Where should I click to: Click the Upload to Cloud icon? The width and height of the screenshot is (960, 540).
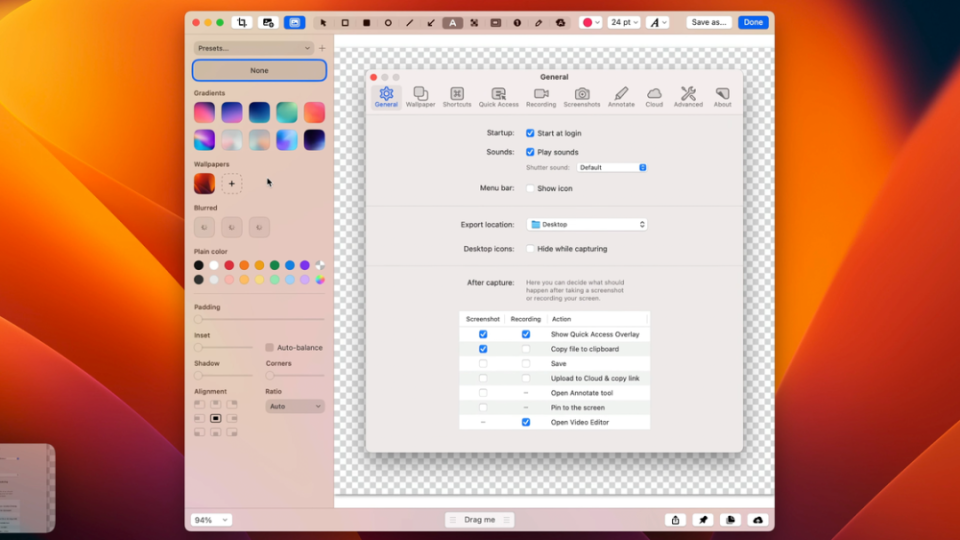[x=758, y=520]
